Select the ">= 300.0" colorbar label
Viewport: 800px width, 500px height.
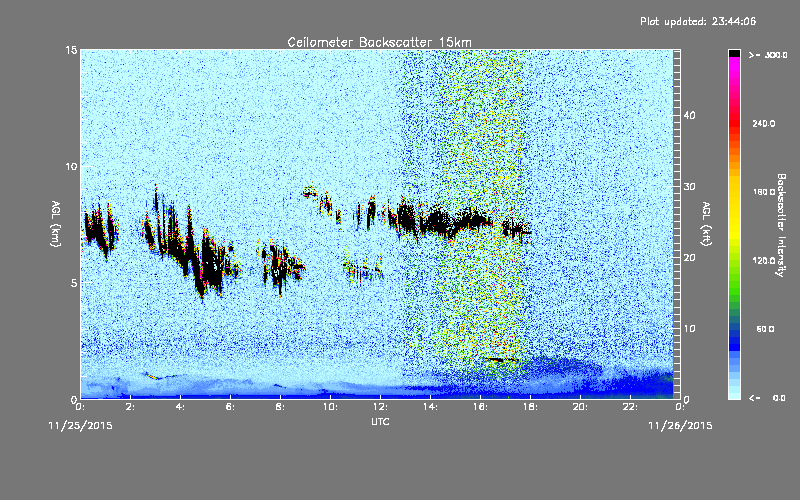click(768, 55)
